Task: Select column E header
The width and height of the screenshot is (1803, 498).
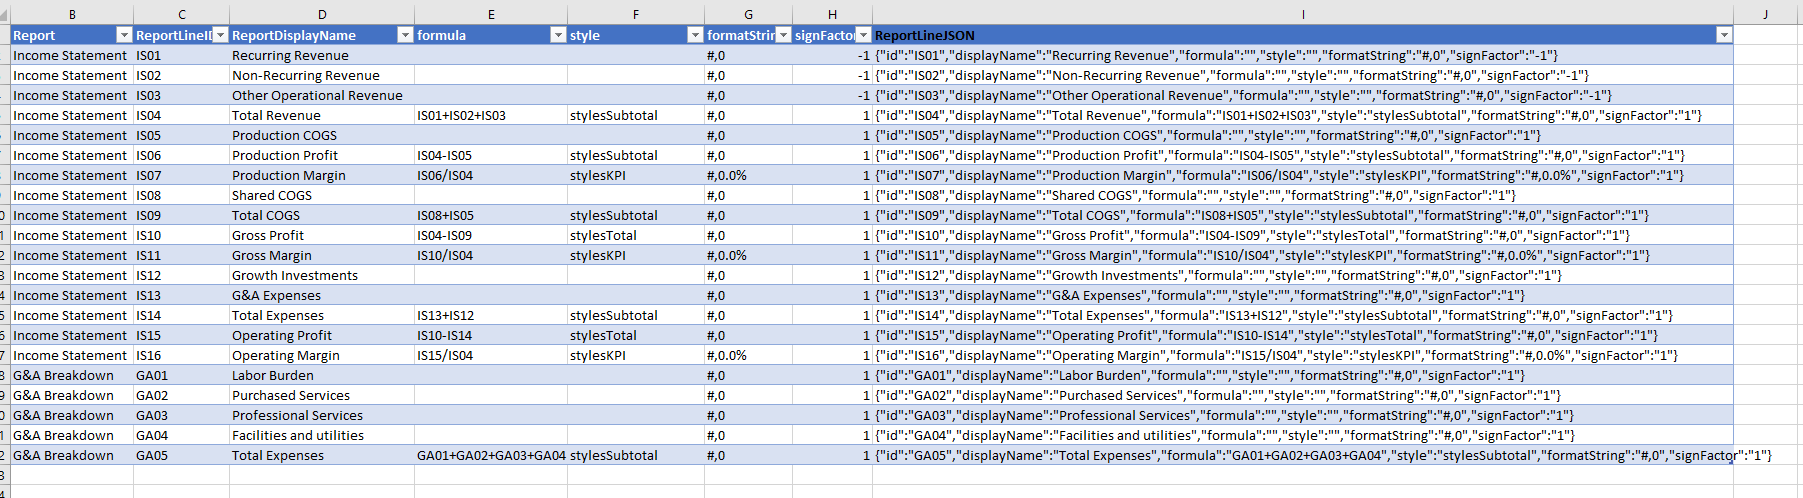Action: click(491, 14)
